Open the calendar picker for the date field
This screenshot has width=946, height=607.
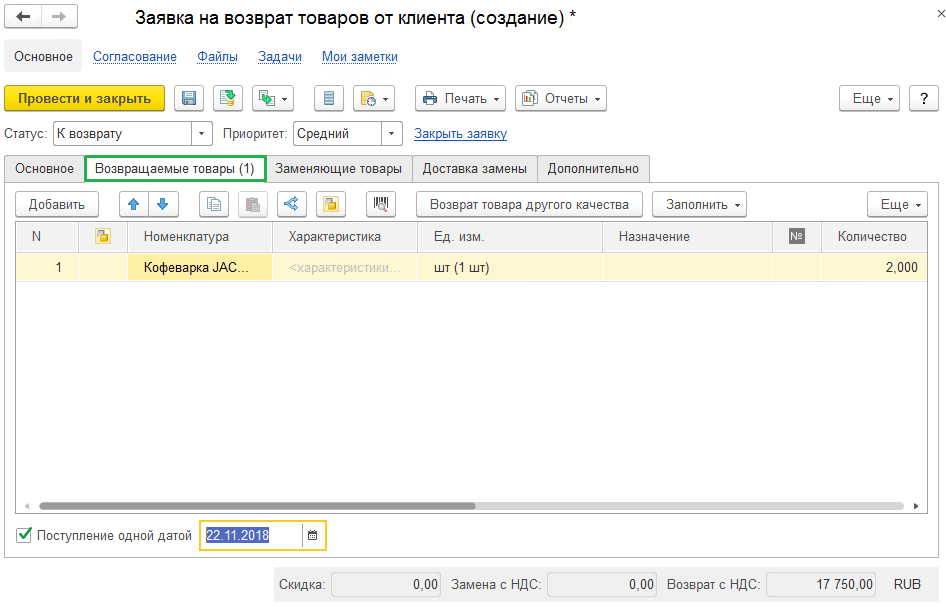pyautogui.click(x=312, y=536)
